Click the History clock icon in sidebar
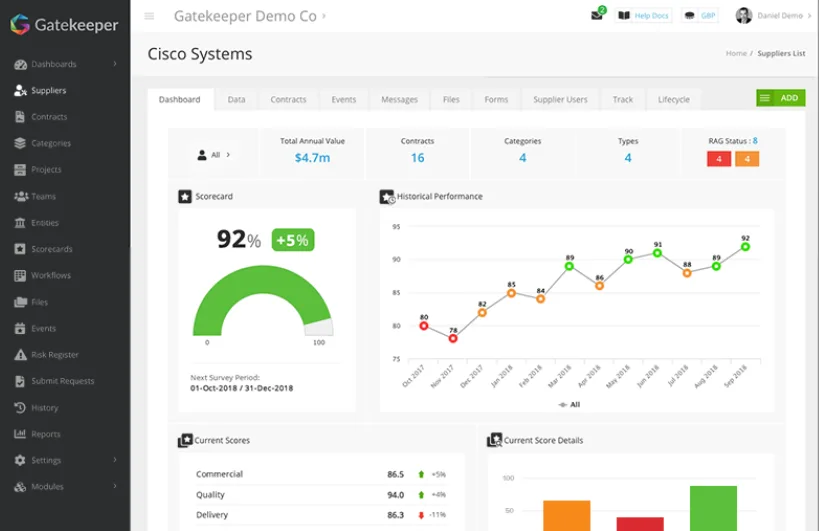The width and height of the screenshot is (819, 531). point(20,408)
